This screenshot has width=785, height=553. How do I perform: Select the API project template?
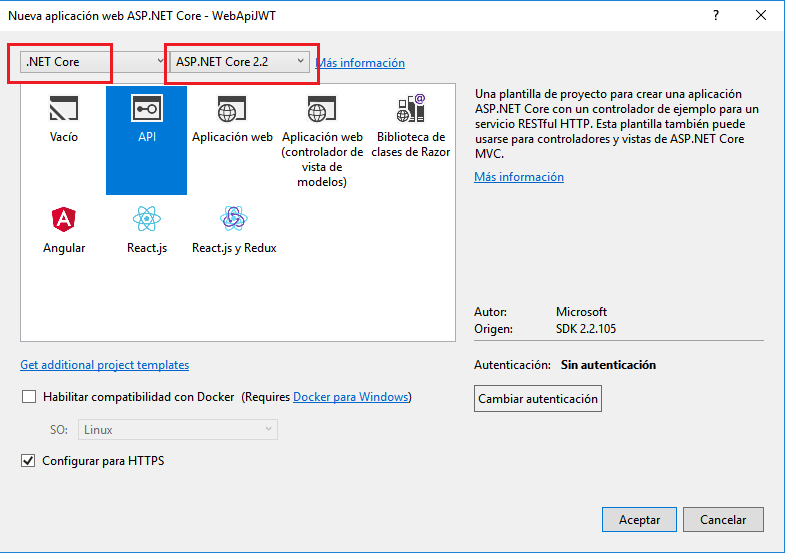(x=146, y=140)
